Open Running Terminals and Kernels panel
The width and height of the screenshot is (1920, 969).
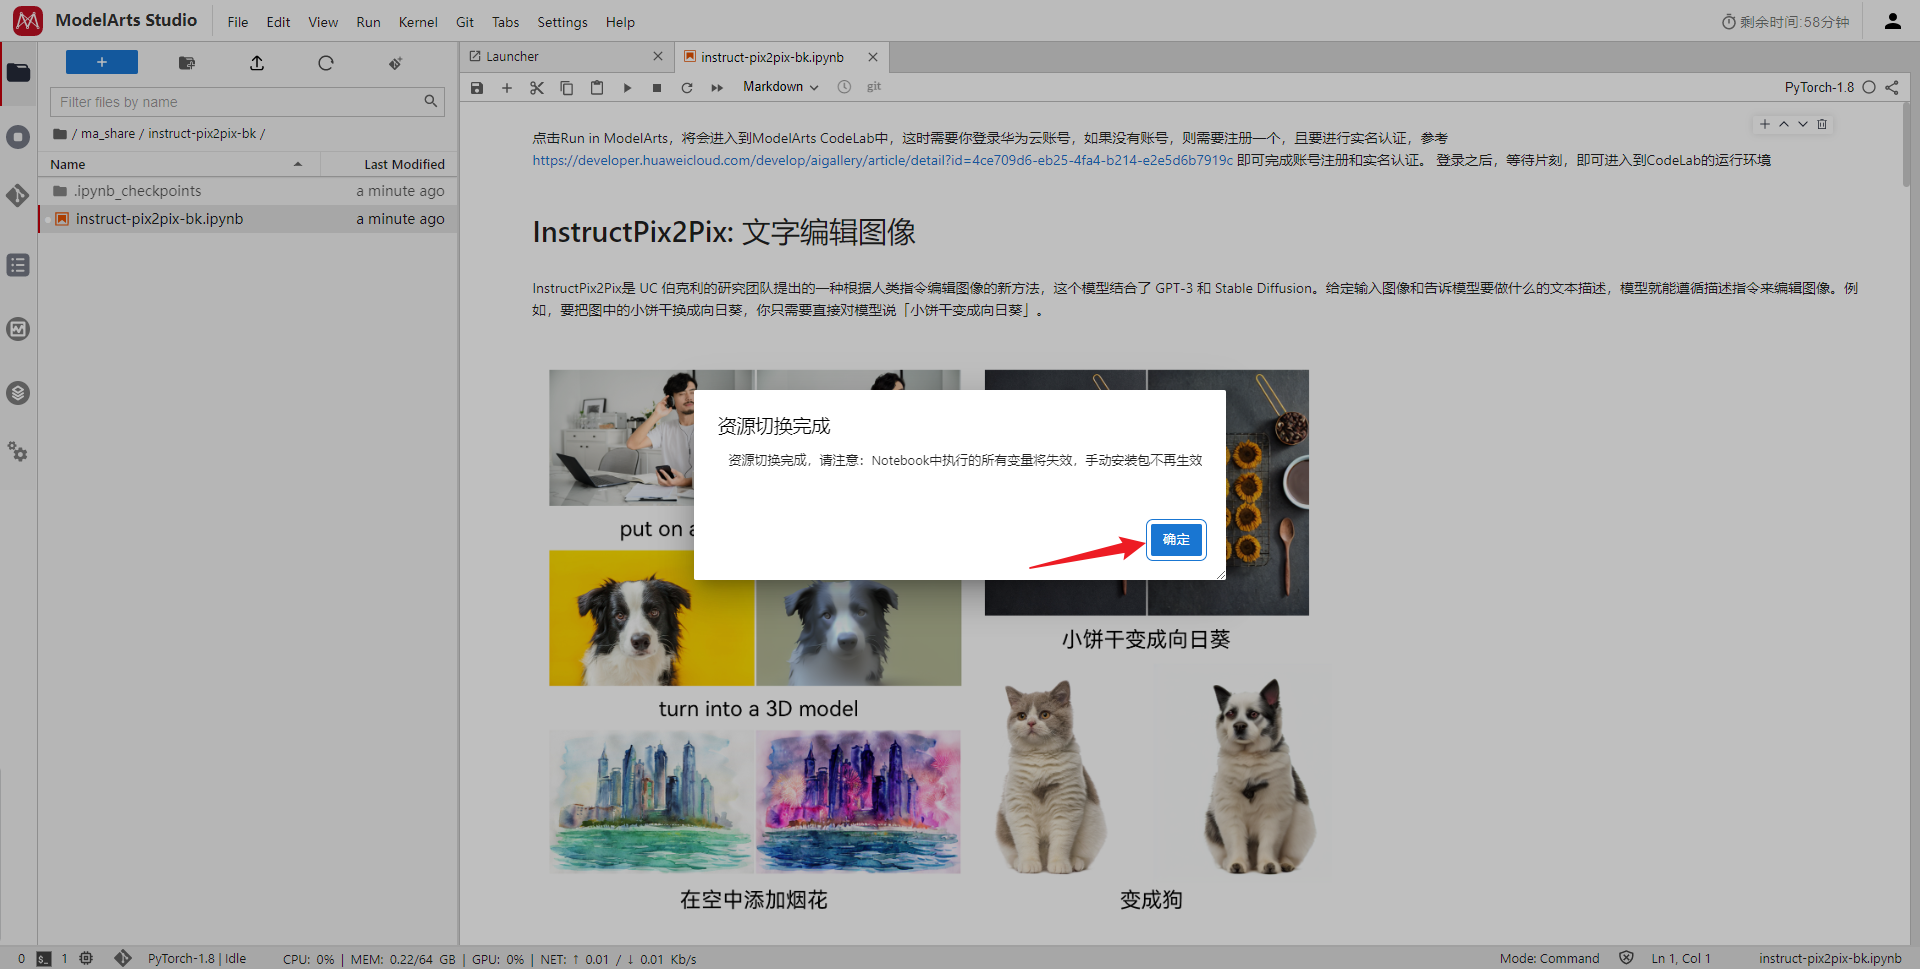coord(18,137)
